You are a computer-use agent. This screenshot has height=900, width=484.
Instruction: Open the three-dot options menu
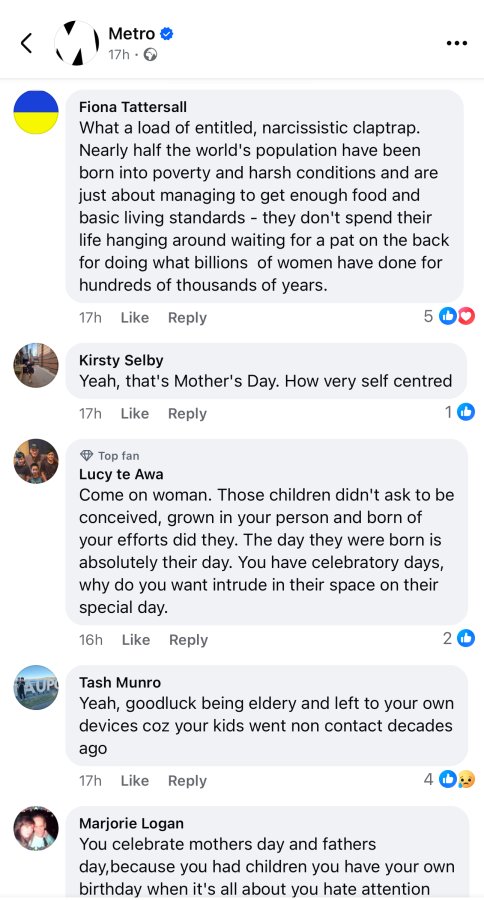456,43
